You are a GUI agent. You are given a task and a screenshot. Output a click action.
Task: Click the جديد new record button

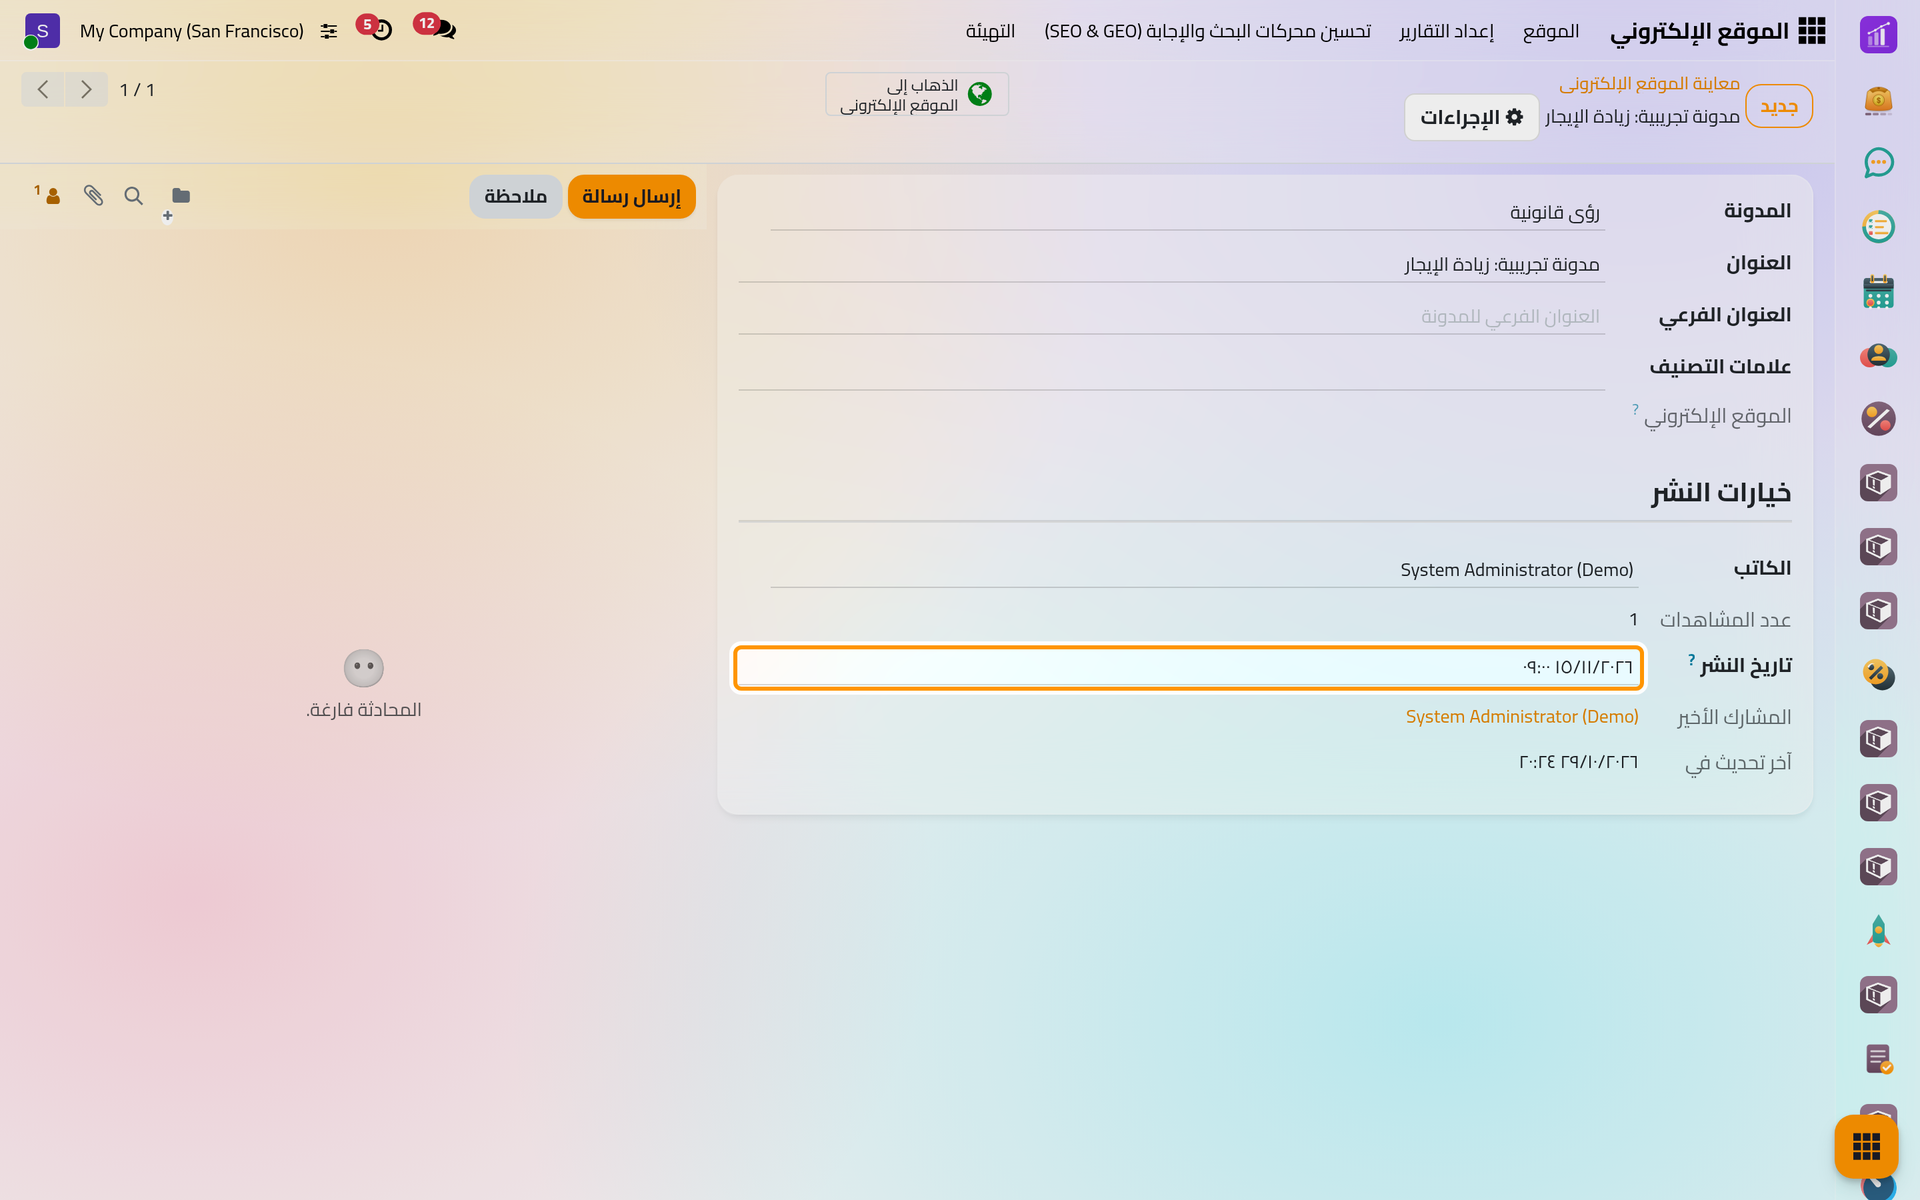[1779, 106]
